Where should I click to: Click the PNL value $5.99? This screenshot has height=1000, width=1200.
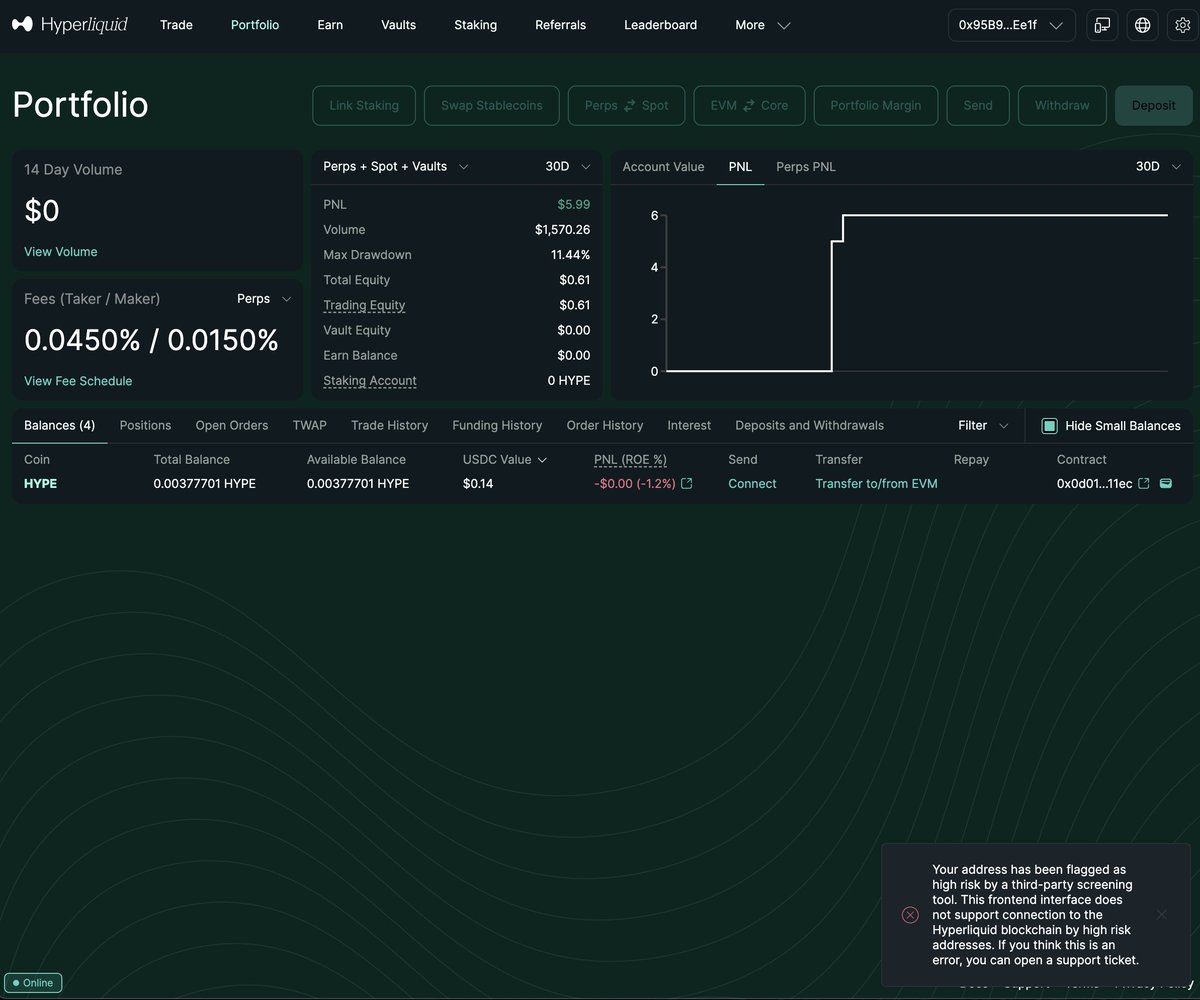(574, 205)
